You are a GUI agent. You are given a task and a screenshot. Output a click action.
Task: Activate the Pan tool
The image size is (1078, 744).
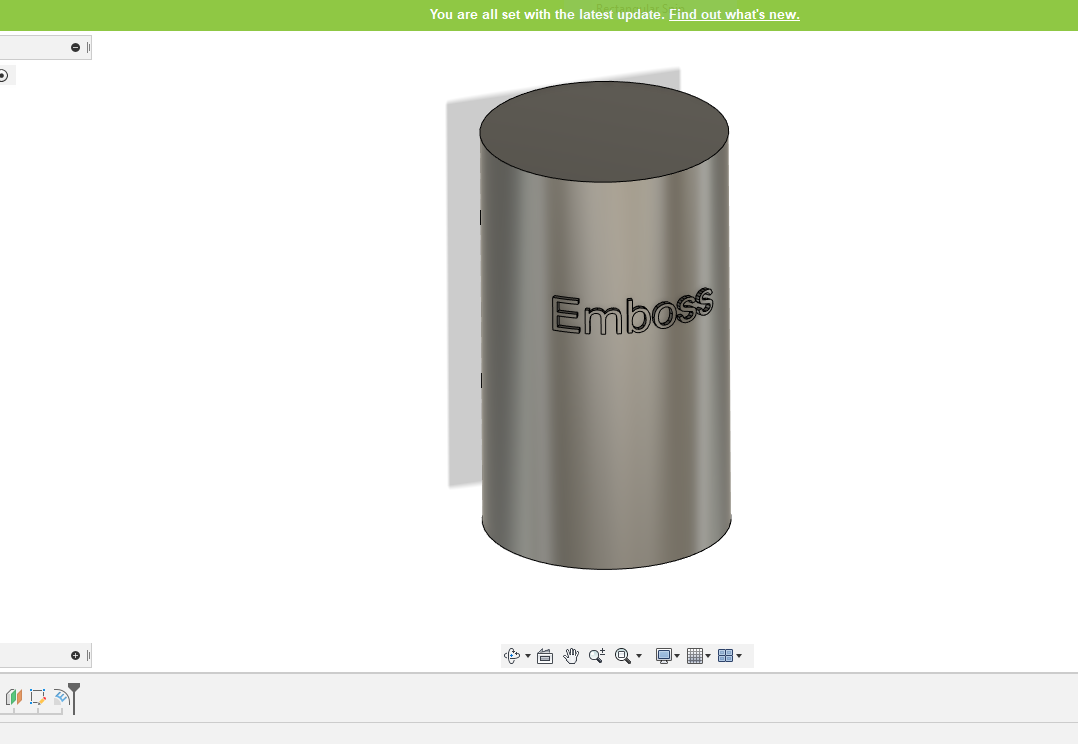tap(570, 655)
